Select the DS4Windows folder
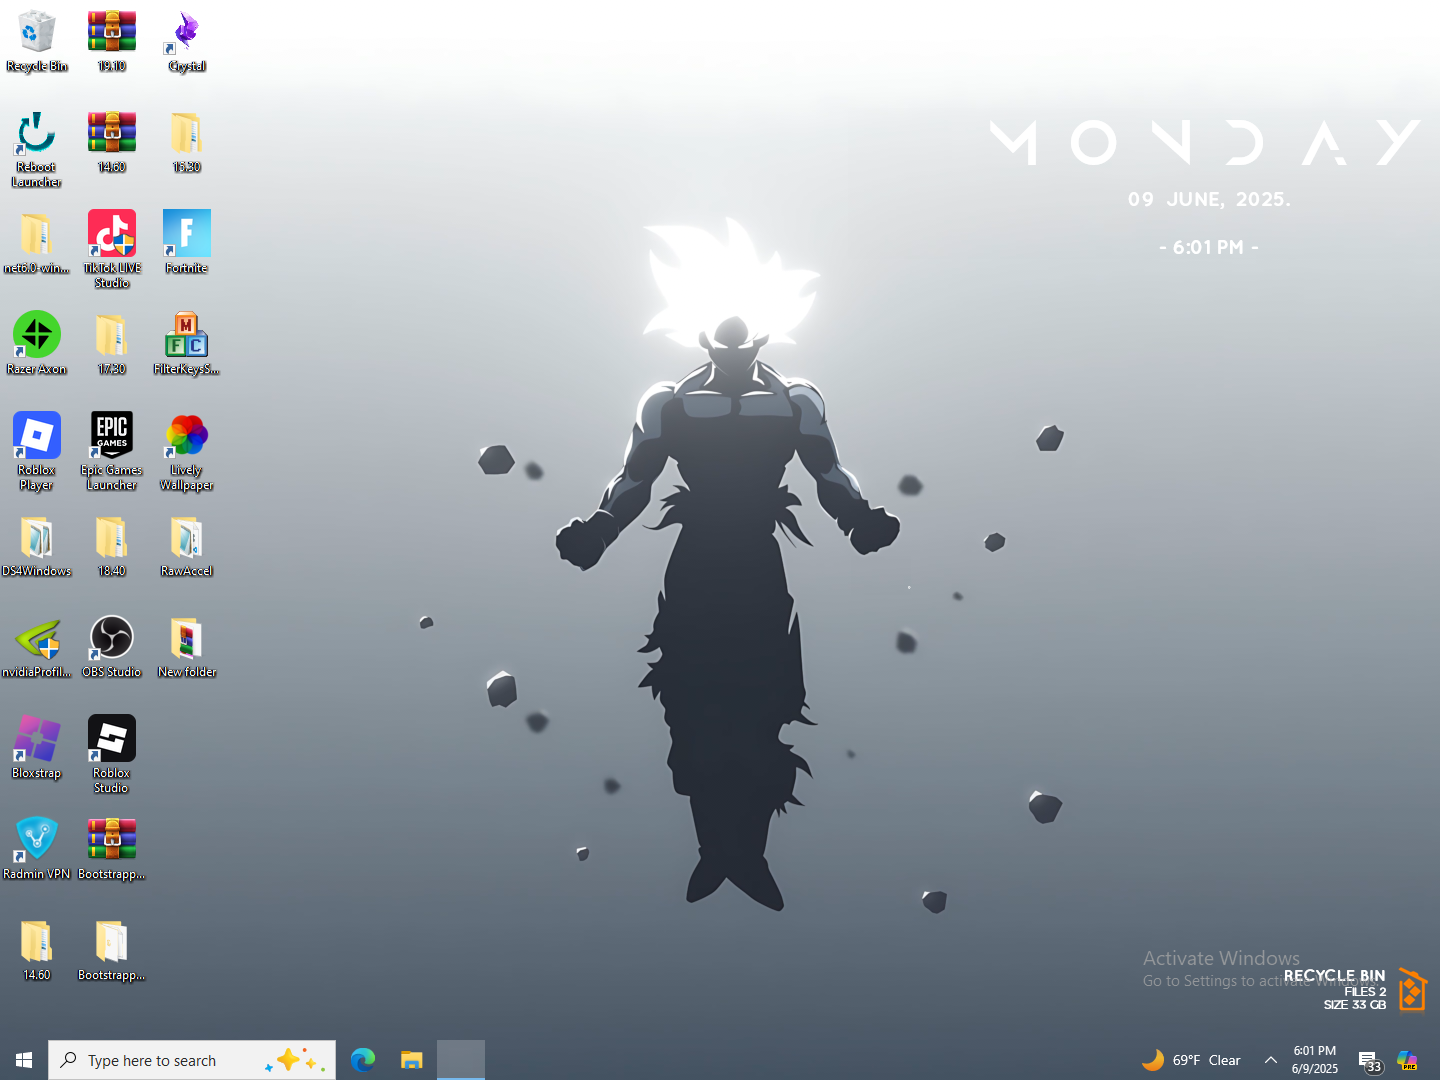This screenshot has width=1440, height=1080. pyautogui.click(x=37, y=547)
